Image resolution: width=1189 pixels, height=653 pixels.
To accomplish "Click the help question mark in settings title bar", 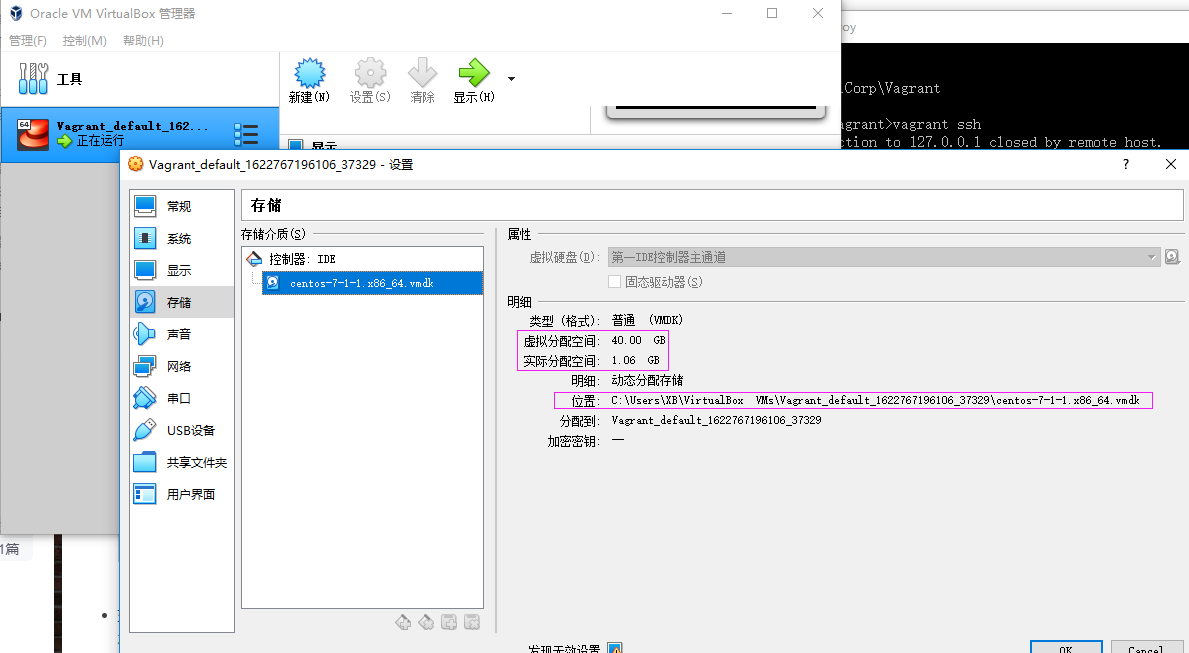I will (1125, 164).
